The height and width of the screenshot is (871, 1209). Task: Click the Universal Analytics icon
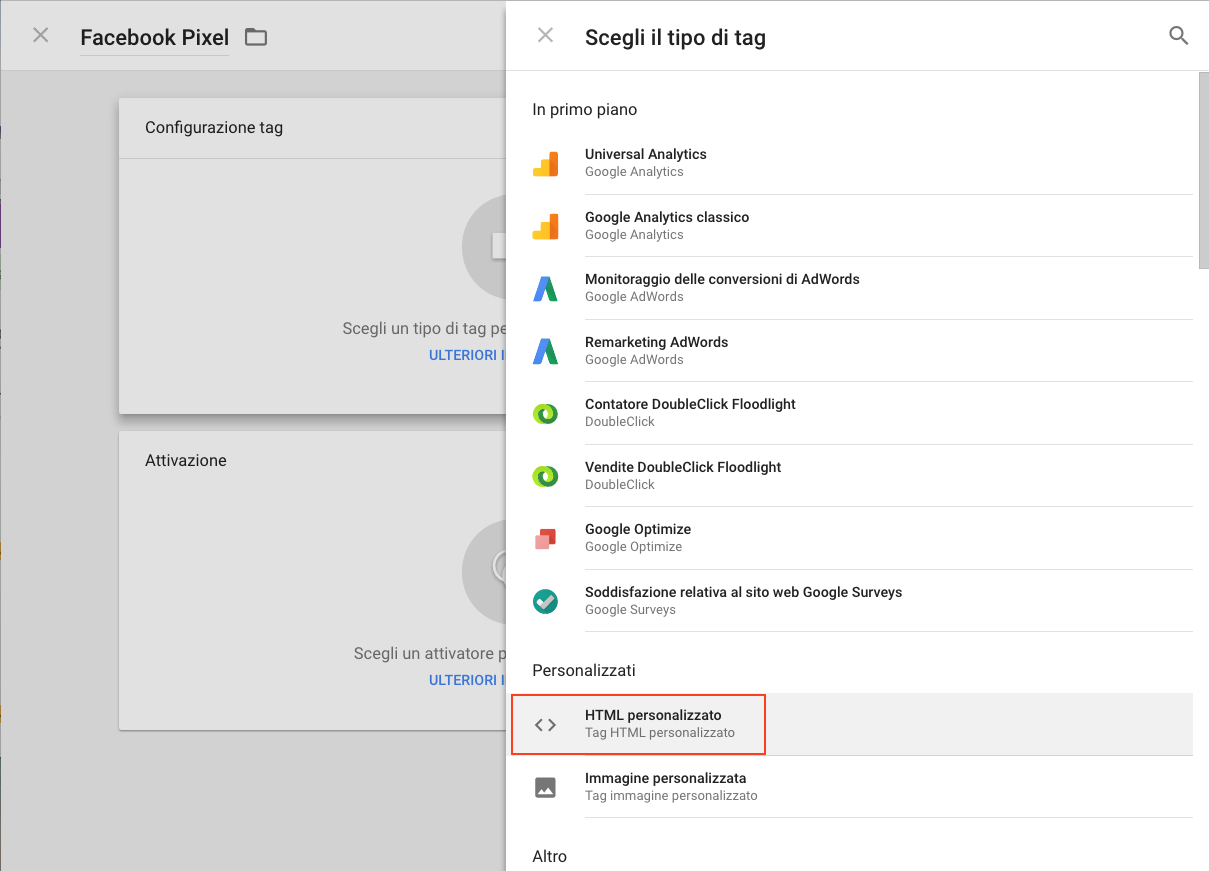(545, 164)
